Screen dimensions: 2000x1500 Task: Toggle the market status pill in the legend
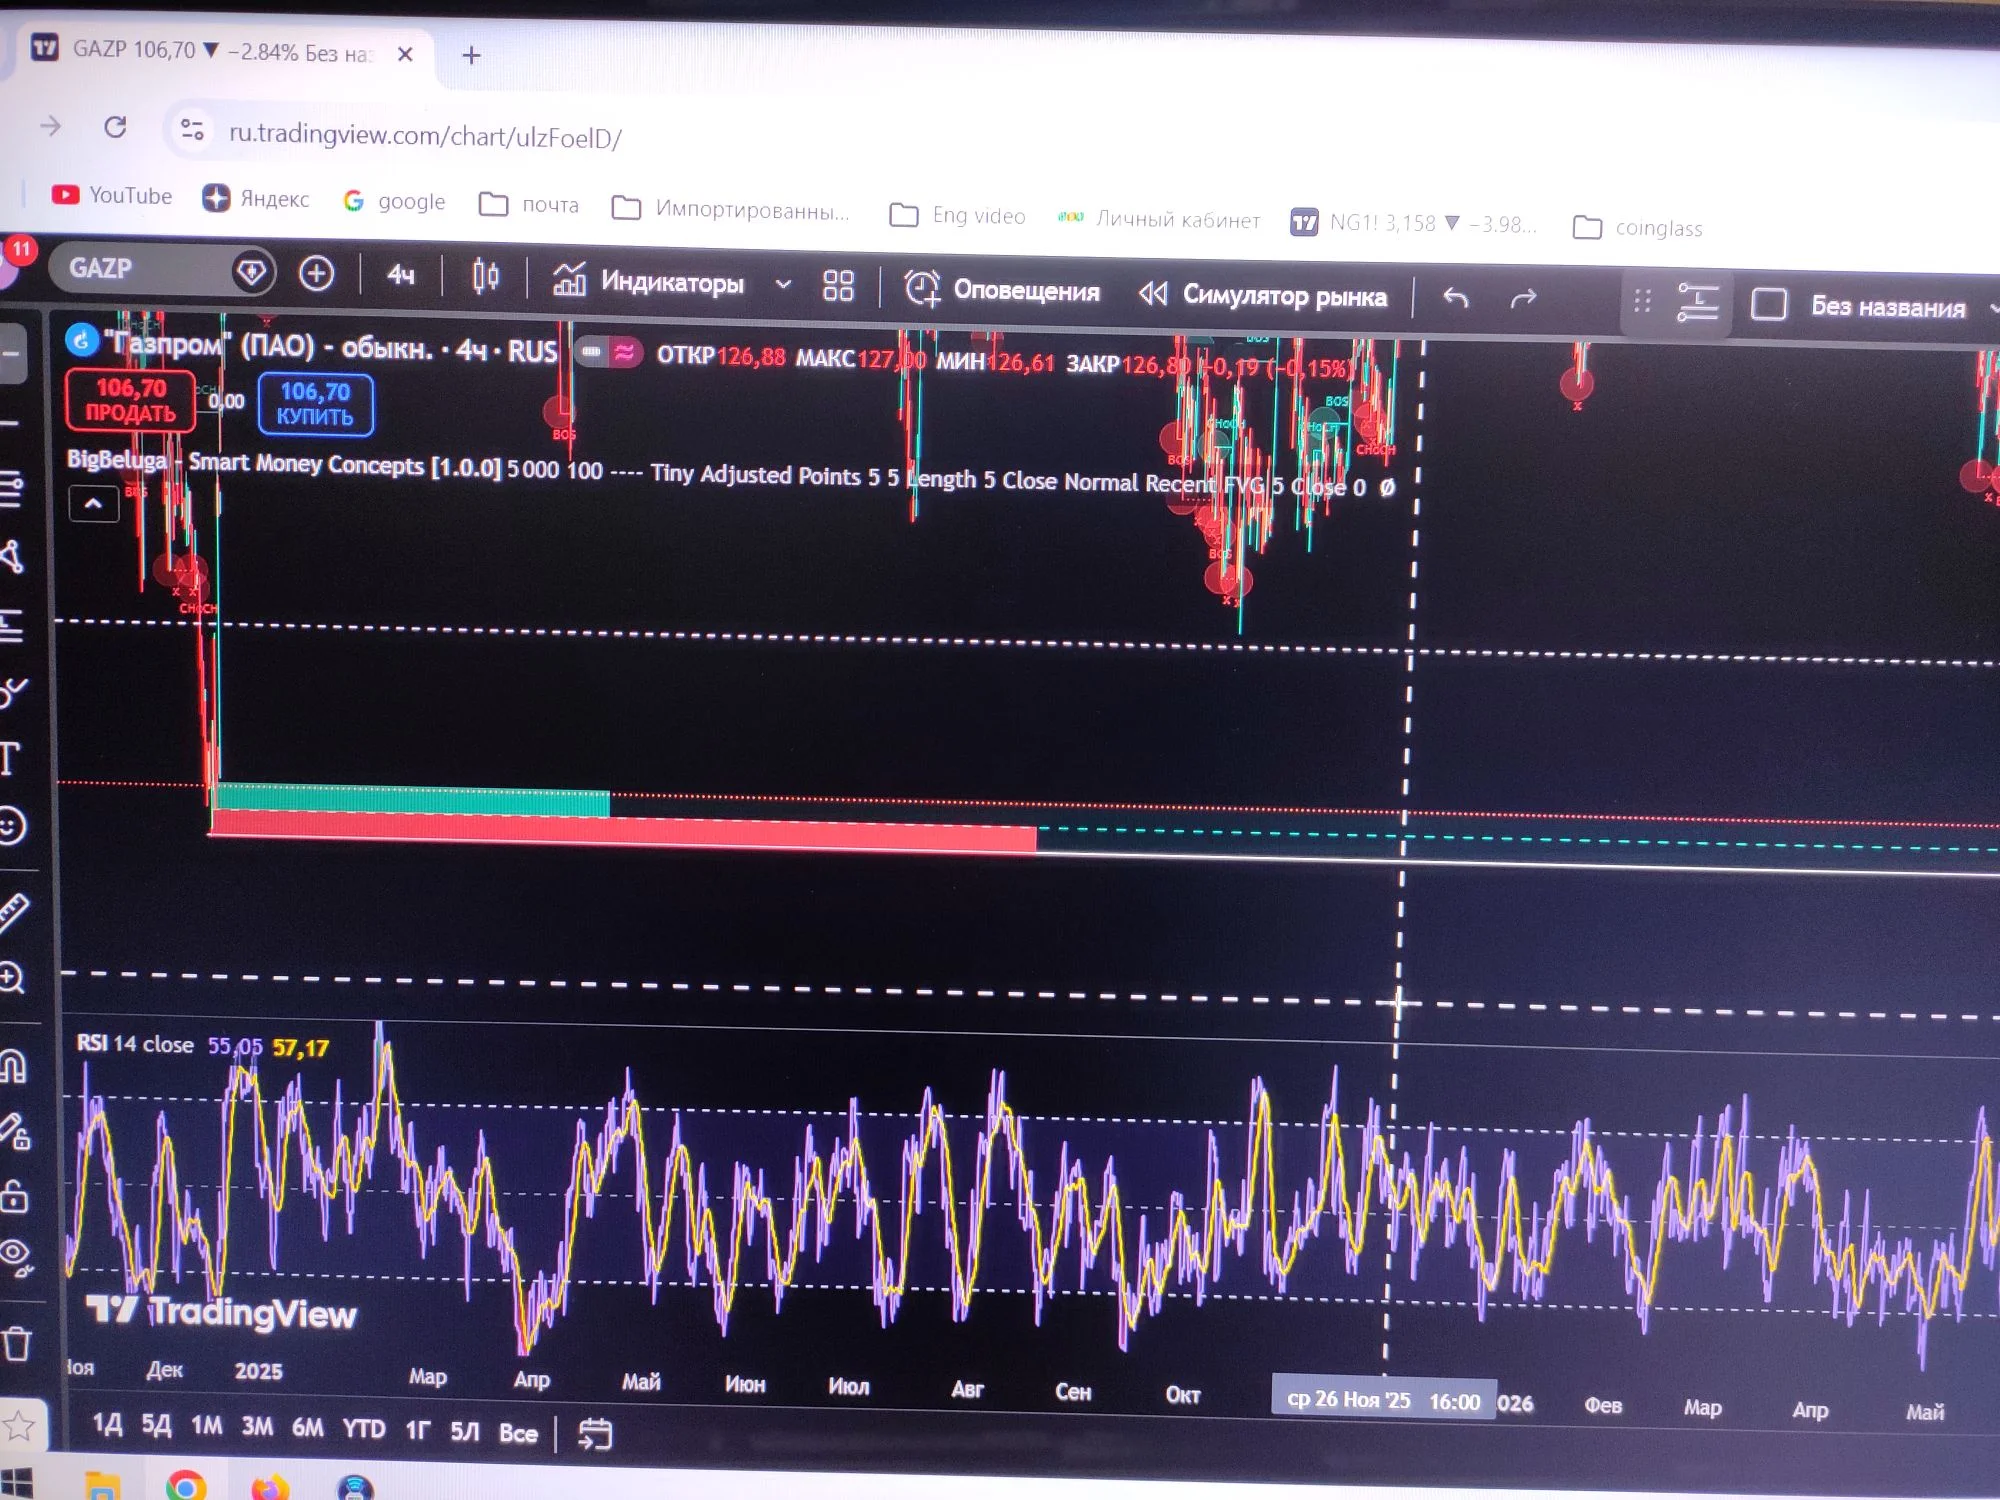(x=610, y=351)
